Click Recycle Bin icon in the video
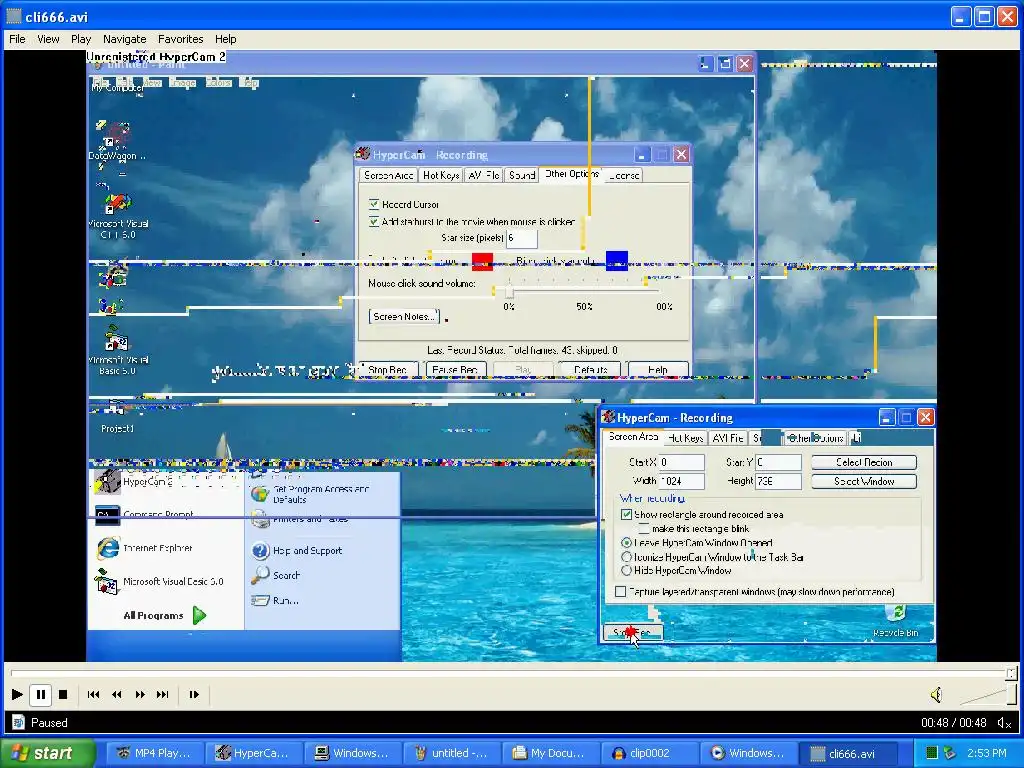The height and width of the screenshot is (768, 1024). point(897,614)
